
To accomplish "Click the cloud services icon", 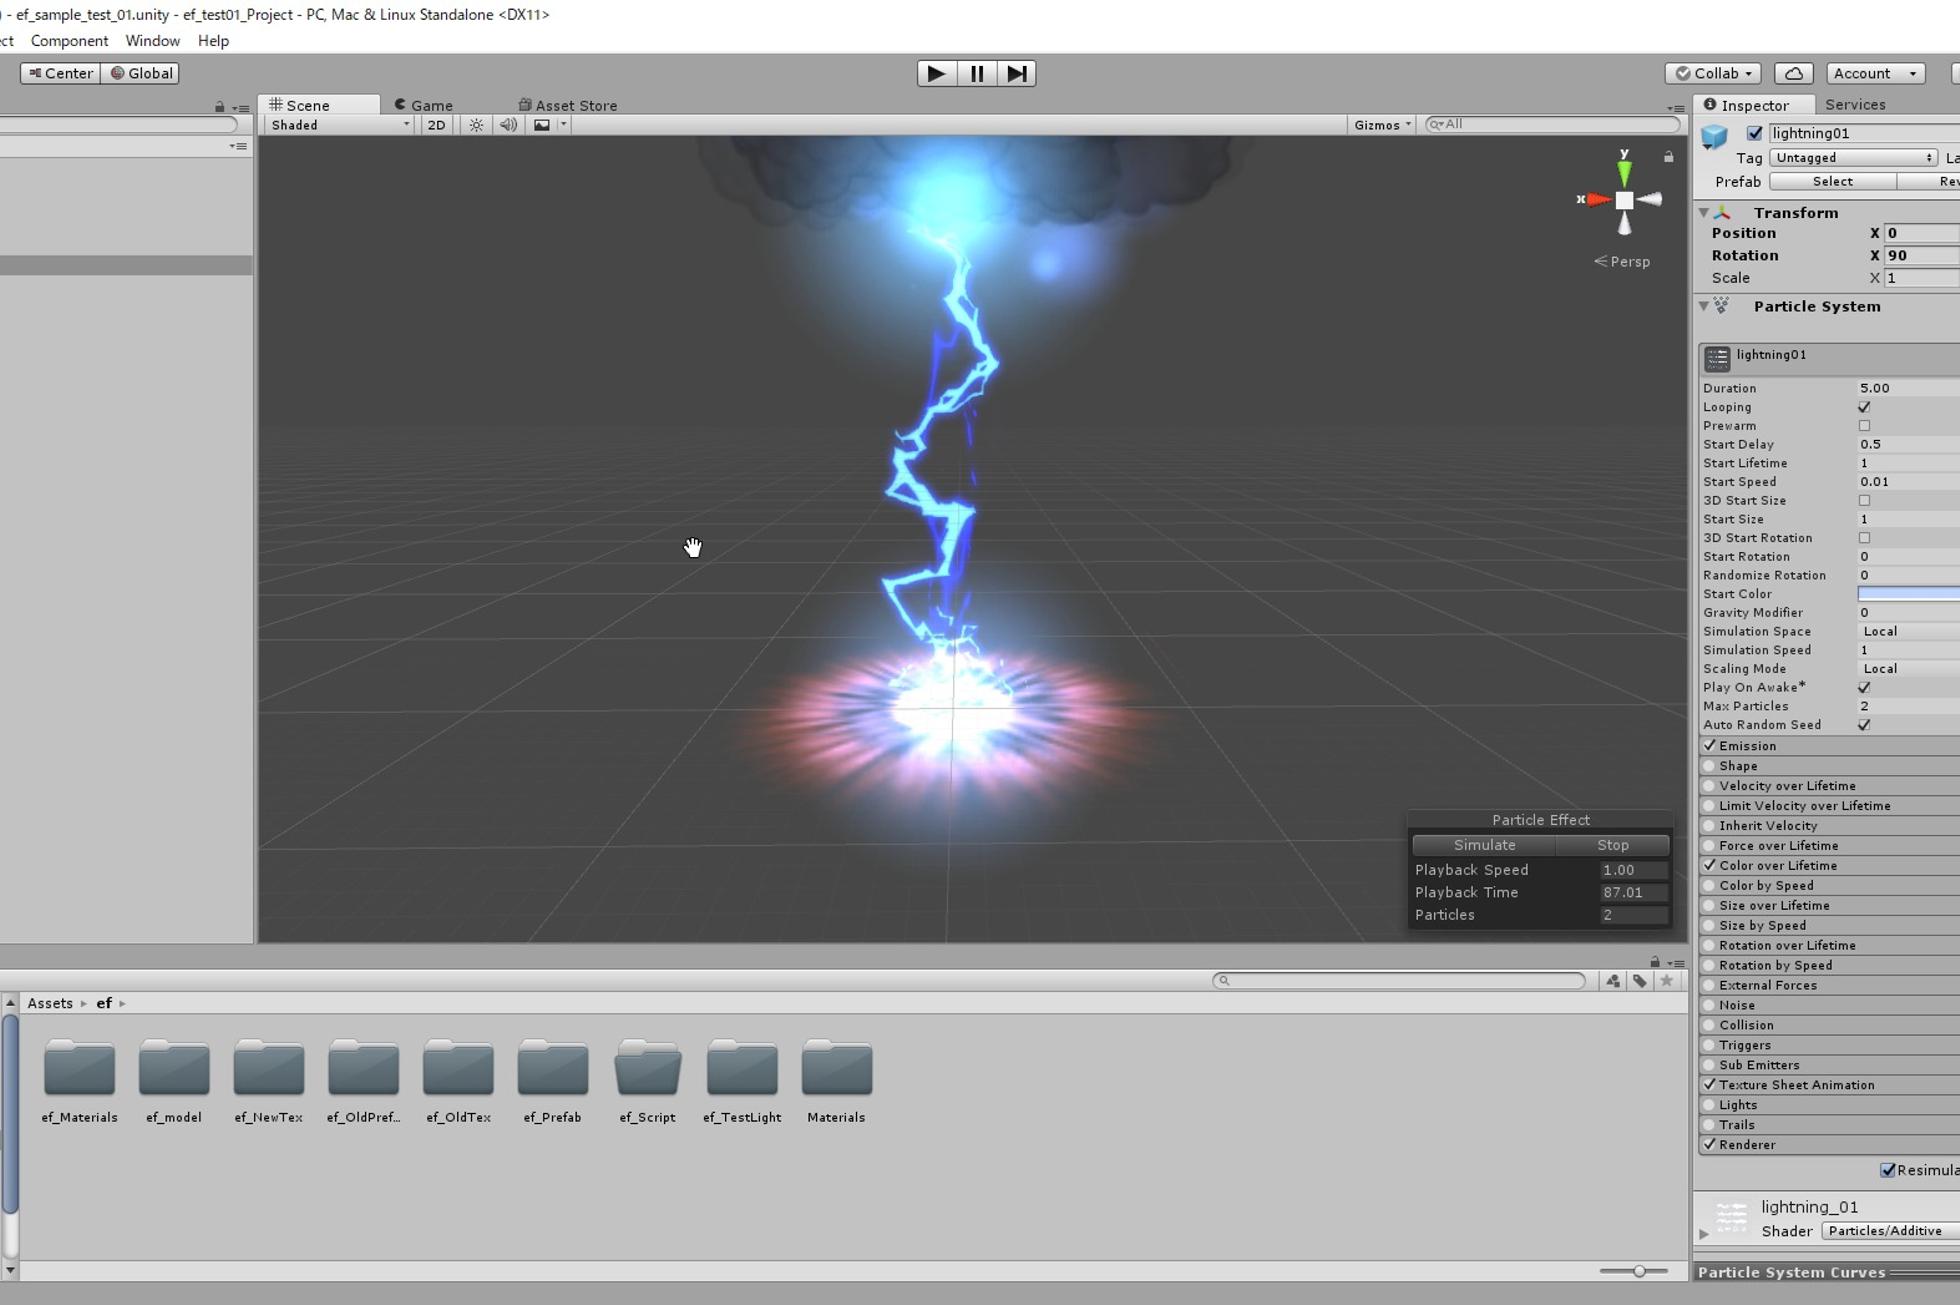I will [1793, 73].
